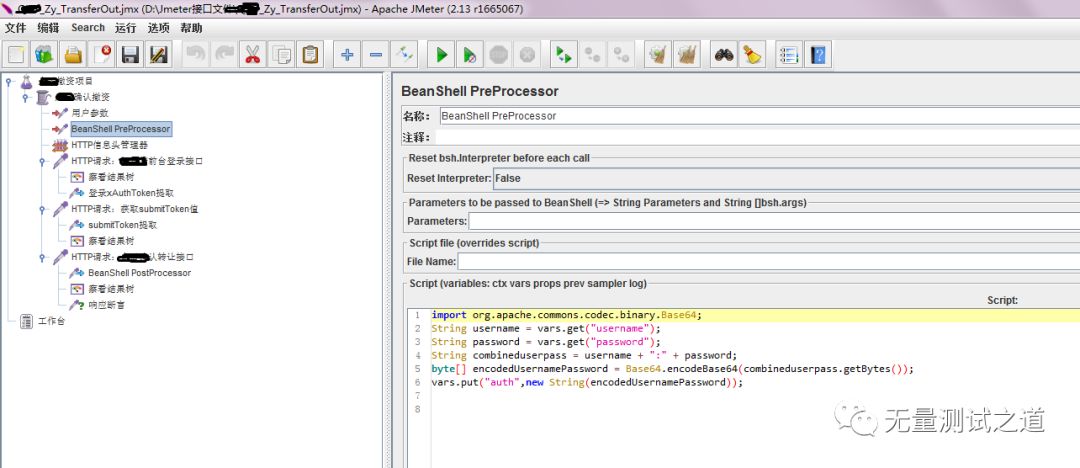The height and width of the screenshot is (468, 1080).
Task: Click the scissors Cut icon
Action: pos(253,55)
